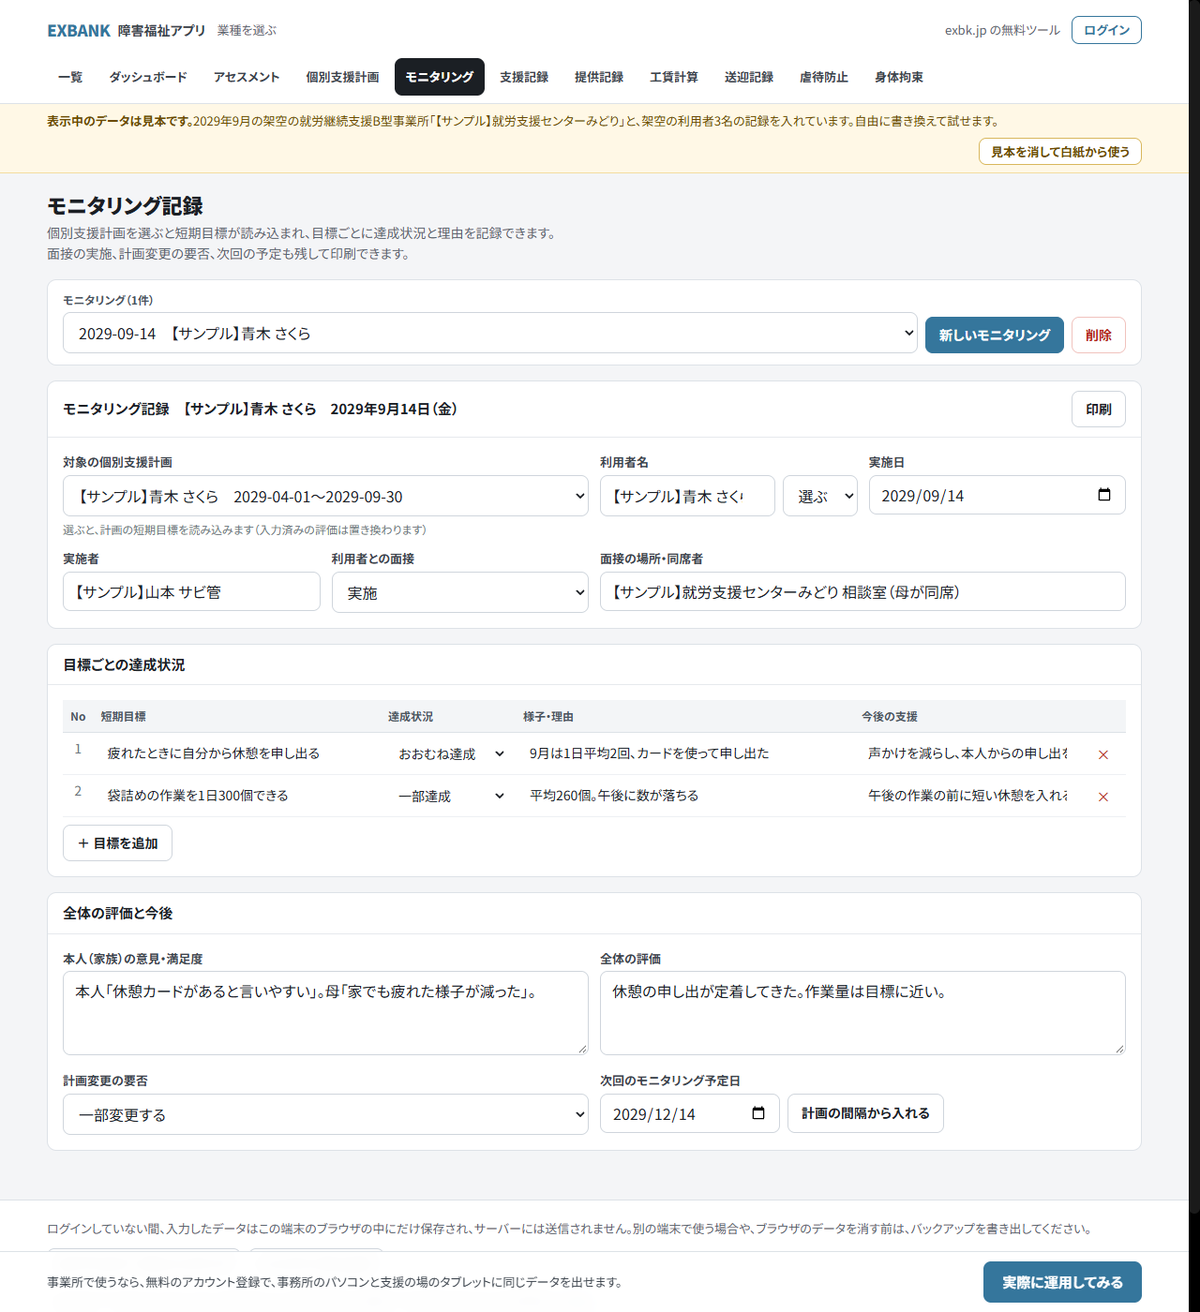Click 実際に運用してみる button

(x=1062, y=1282)
